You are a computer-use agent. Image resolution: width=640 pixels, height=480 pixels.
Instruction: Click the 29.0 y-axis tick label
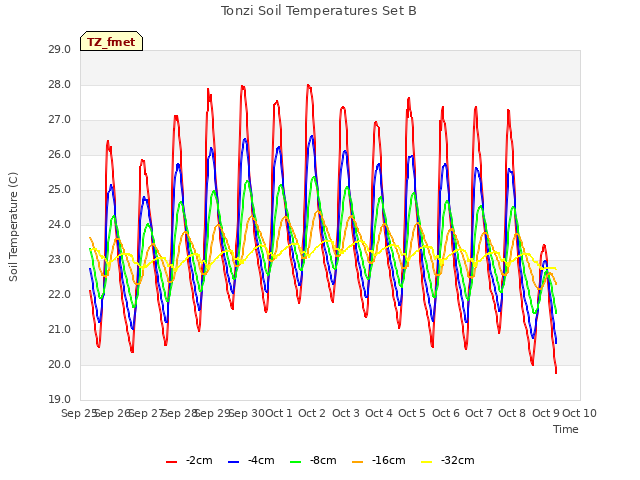point(60,50)
